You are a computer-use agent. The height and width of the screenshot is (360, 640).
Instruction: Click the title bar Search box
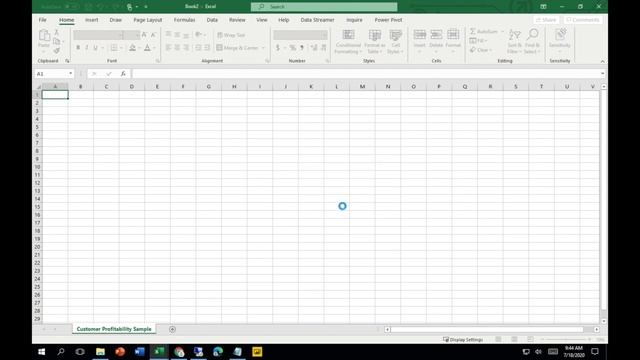(324, 7)
